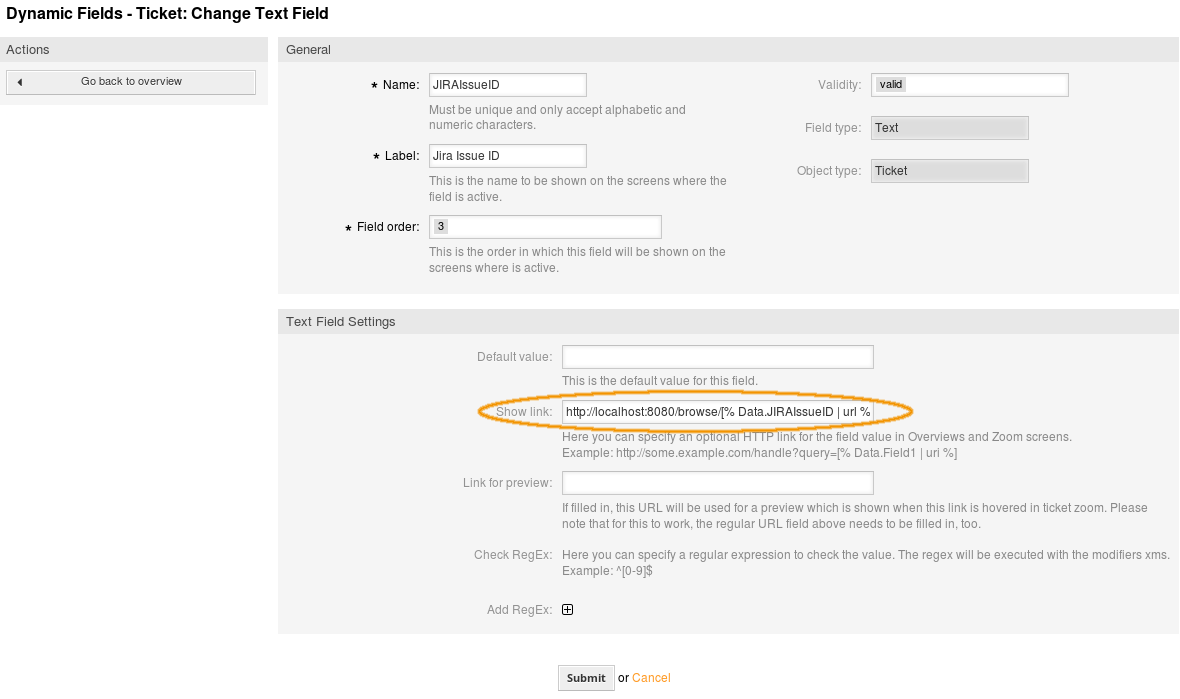Screen dimensions: 1180x699
Task: Select the Show link URL input
Action: coord(717,412)
